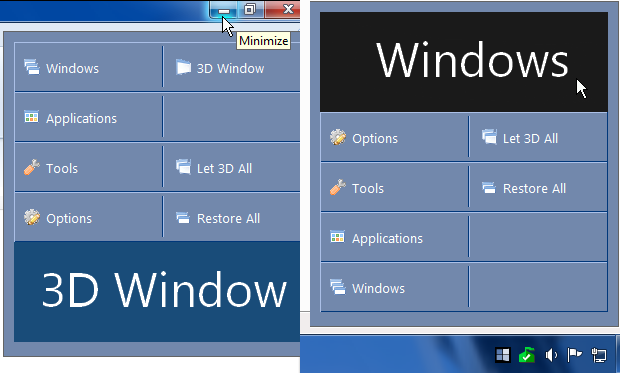Click the network connection tray icon
Image resolution: width=620 pixels, height=373 pixels.
coord(599,355)
